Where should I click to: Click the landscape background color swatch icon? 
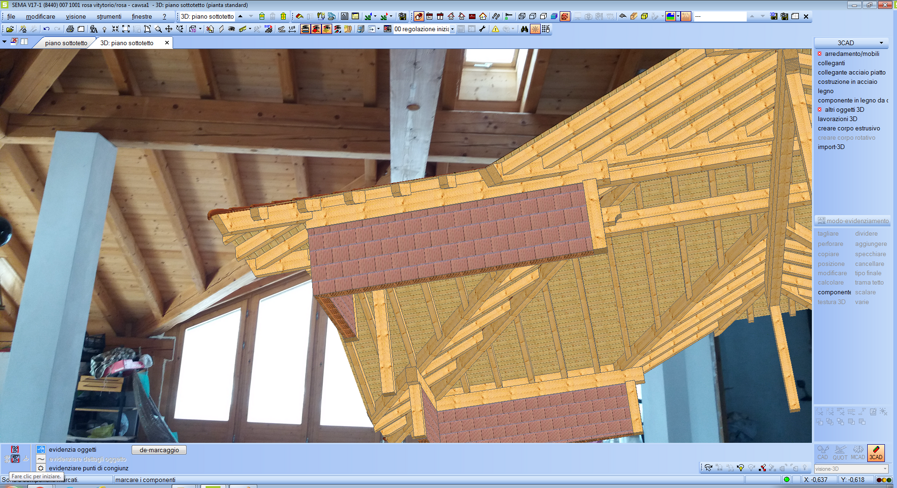point(671,16)
